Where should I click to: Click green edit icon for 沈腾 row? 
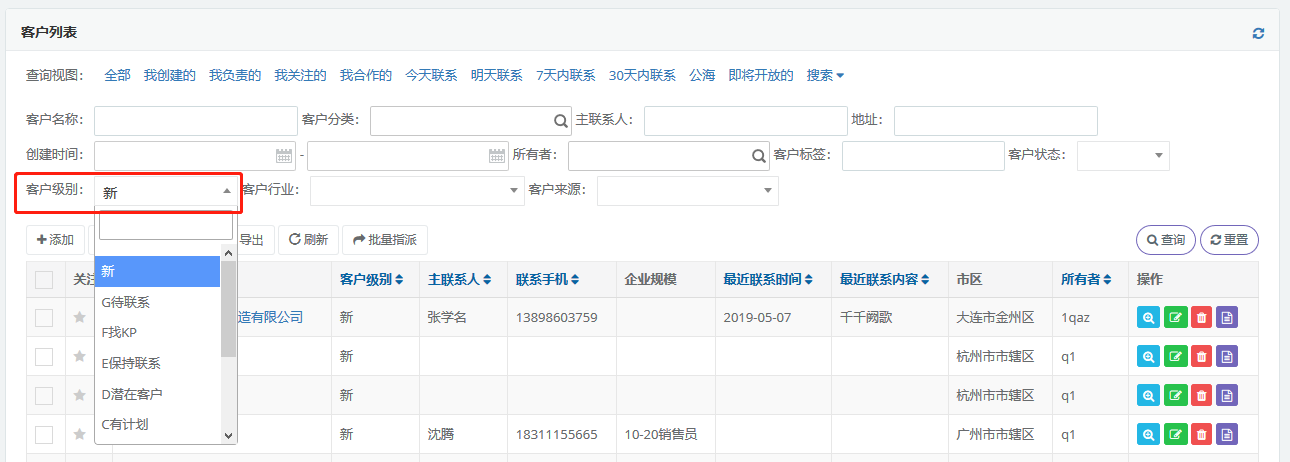point(1175,435)
